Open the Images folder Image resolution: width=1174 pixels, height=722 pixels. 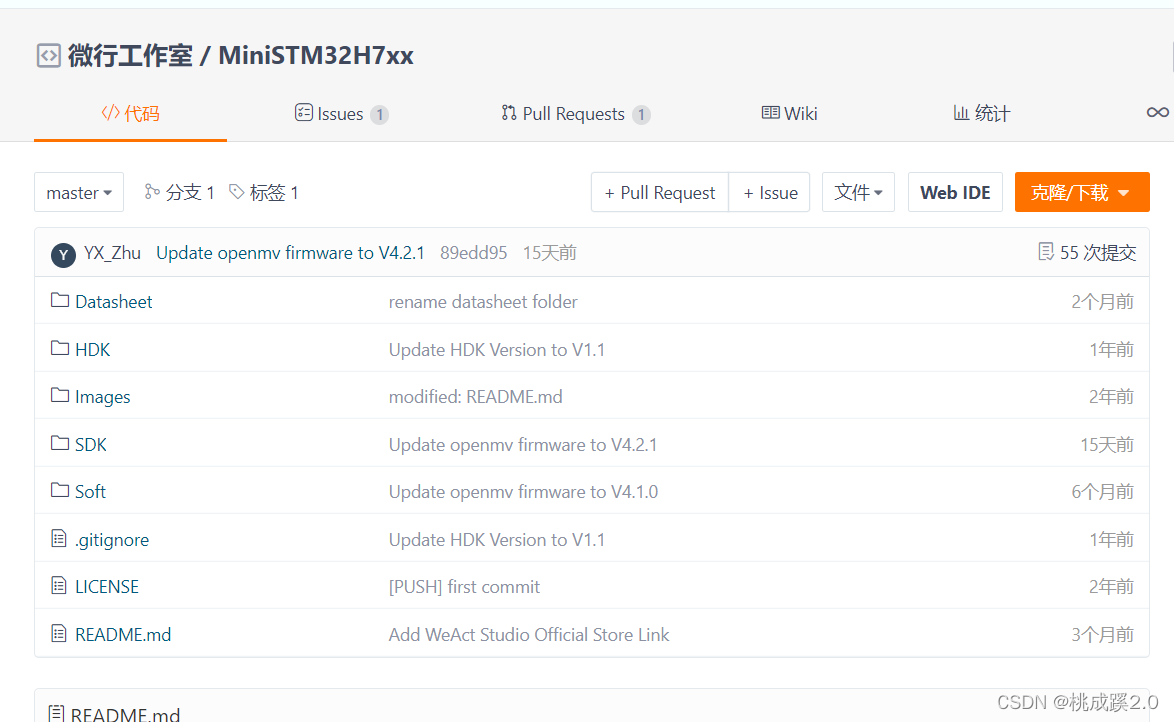[103, 397]
